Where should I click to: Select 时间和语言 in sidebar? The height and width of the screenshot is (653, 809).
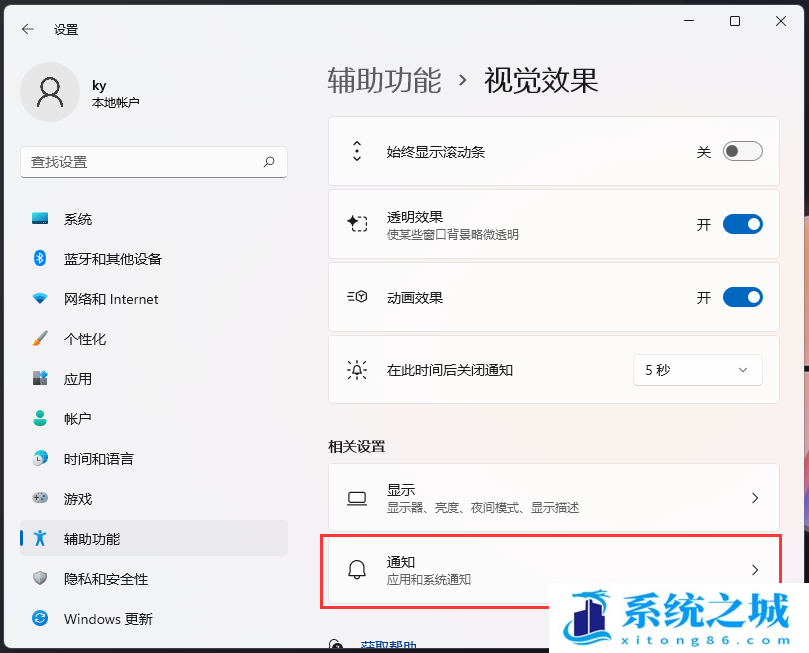(154, 458)
